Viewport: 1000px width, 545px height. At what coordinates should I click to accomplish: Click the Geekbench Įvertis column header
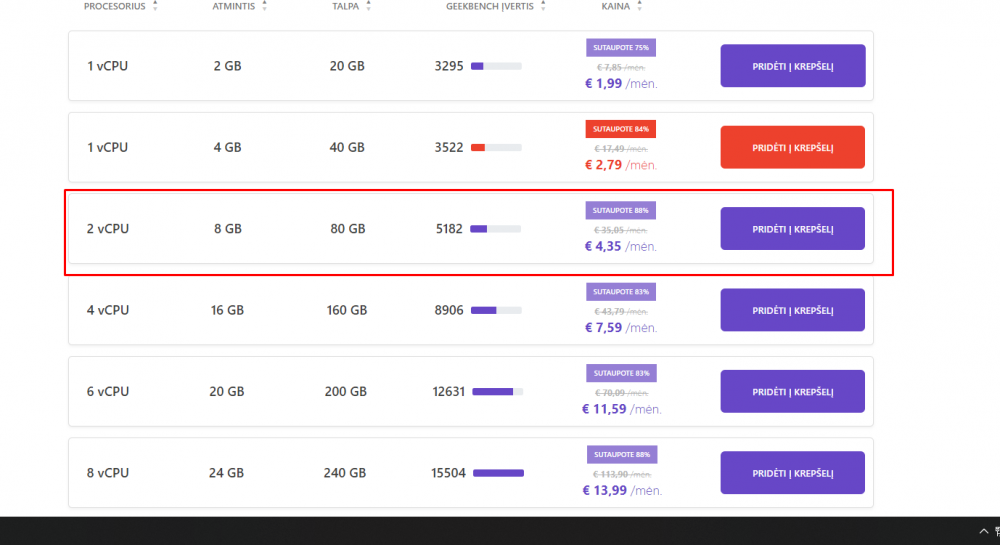[x=490, y=6]
